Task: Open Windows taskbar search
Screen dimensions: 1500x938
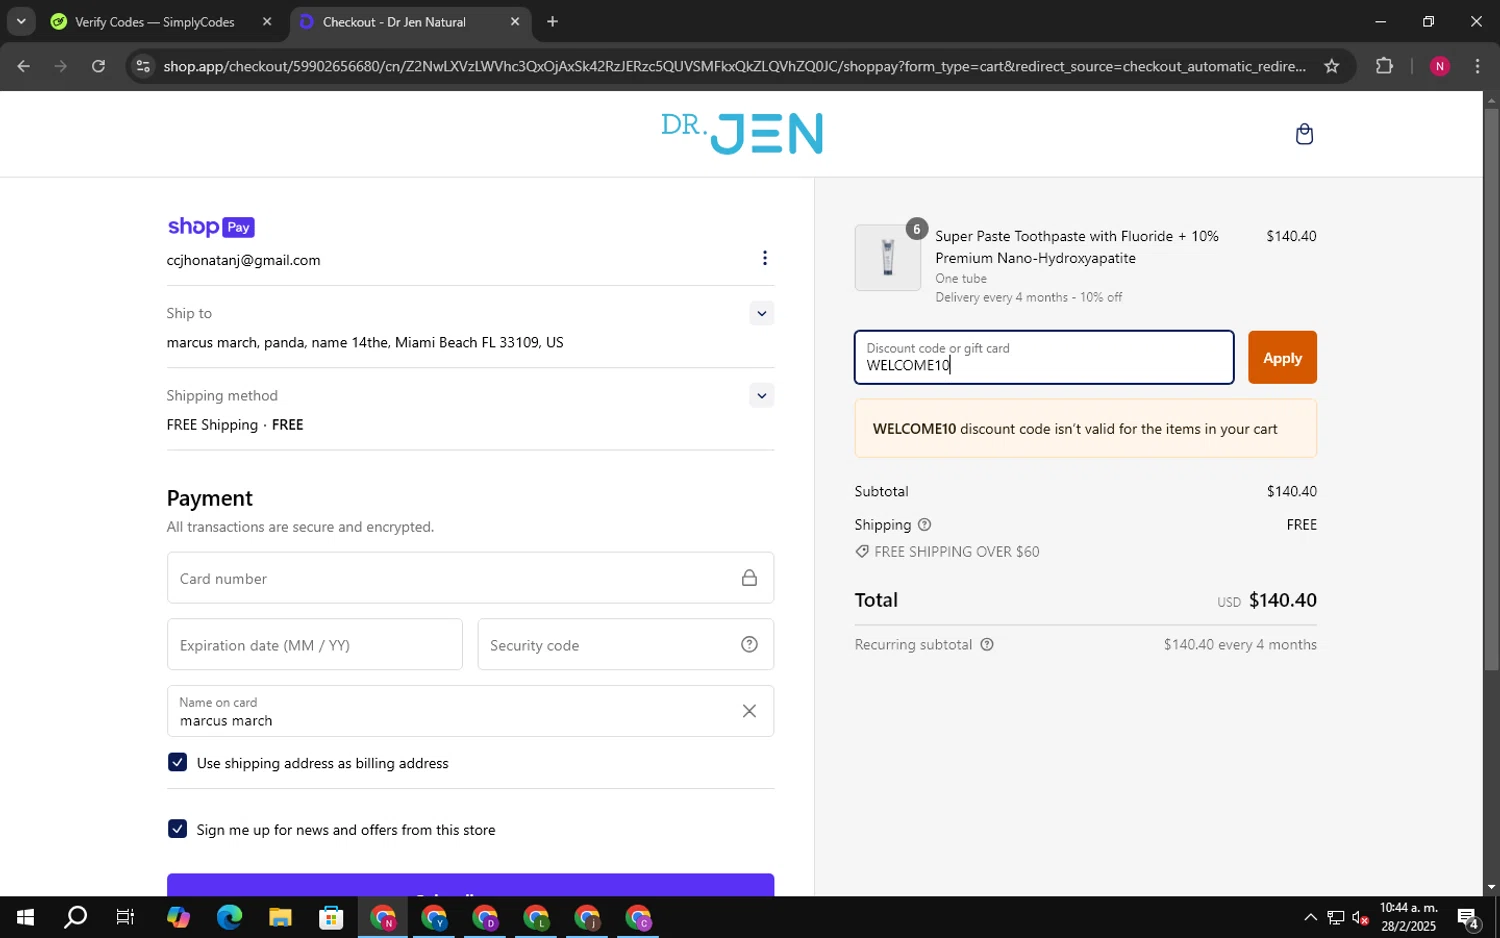Action: tap(75, 917)
